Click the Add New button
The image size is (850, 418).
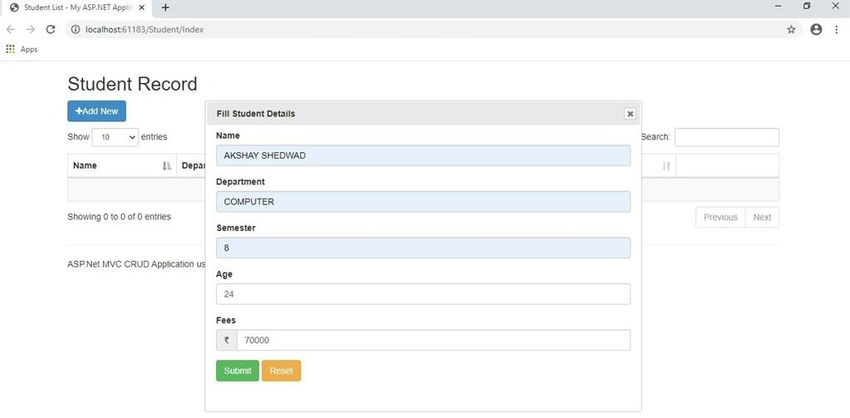click(96, 111)
